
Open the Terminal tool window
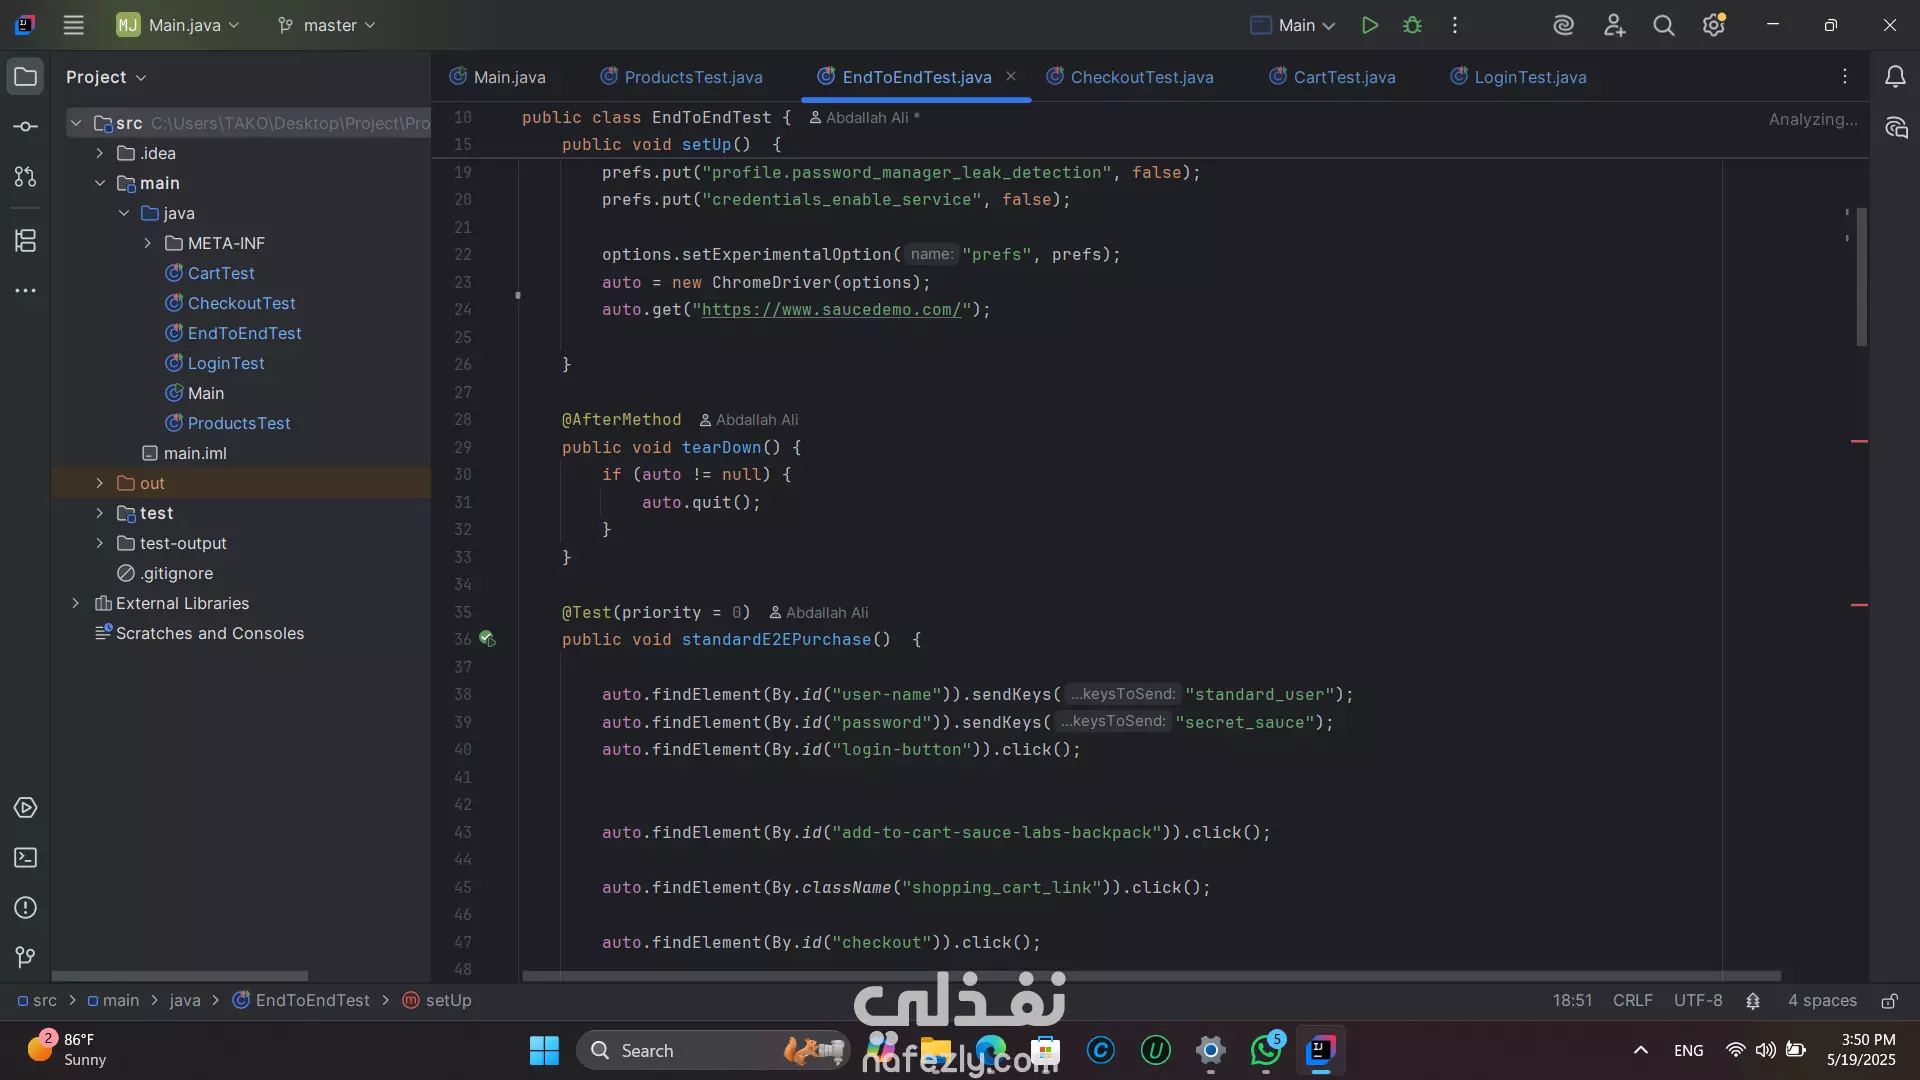tap(25, 858)
